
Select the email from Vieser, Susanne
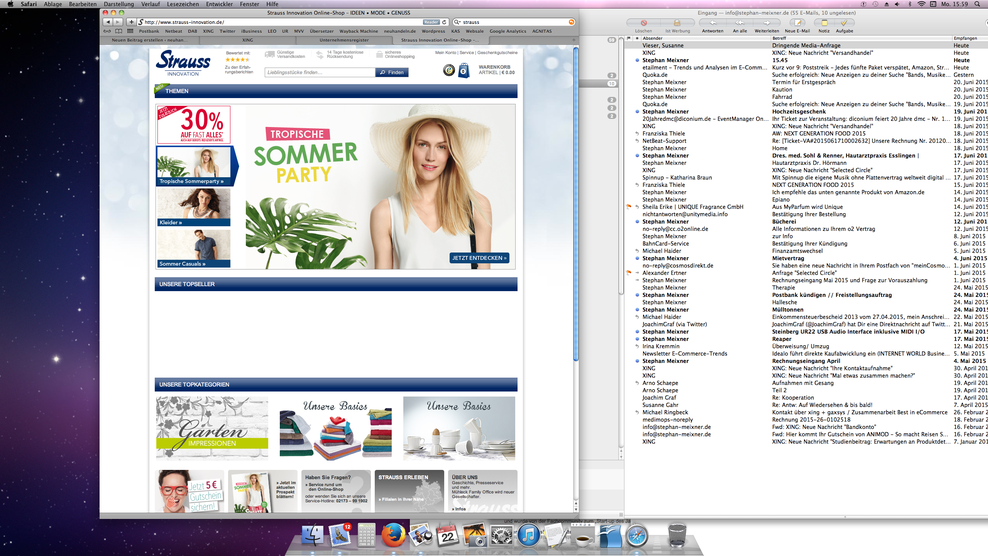807,45
